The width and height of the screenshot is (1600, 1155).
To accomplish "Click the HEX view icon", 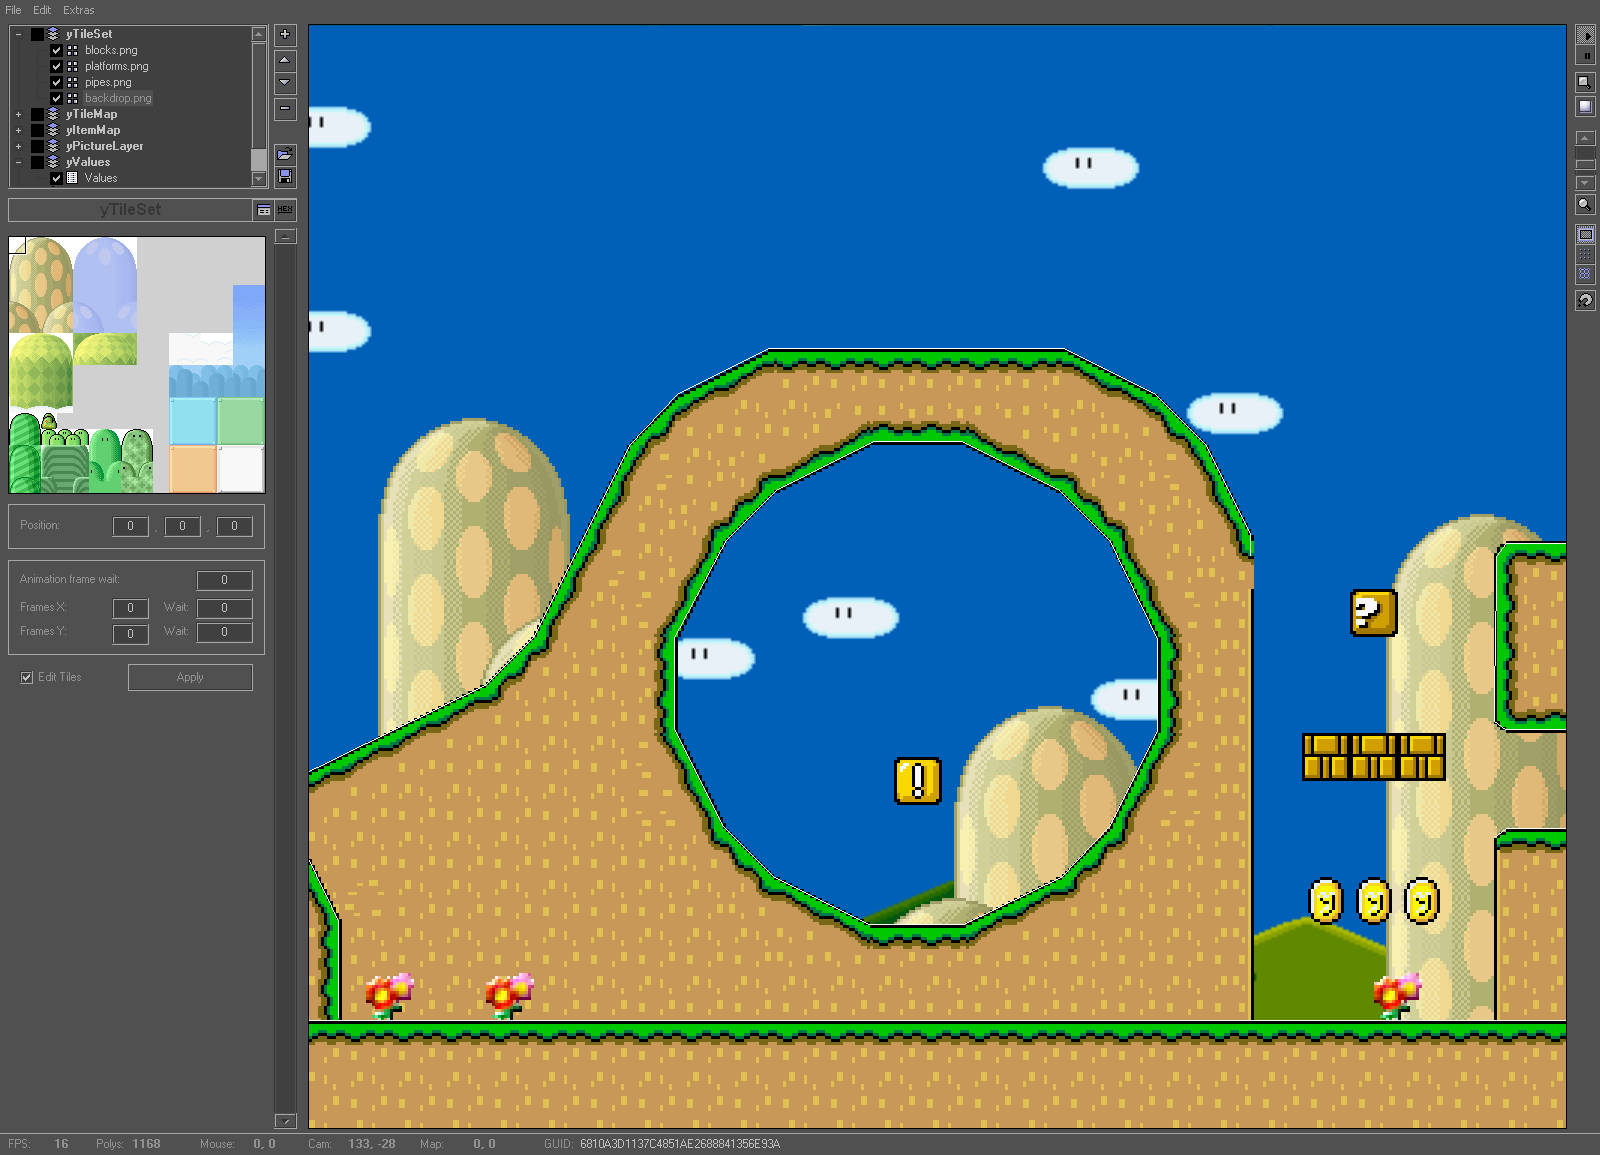I will pyautogui.click(x=285, y=210).
